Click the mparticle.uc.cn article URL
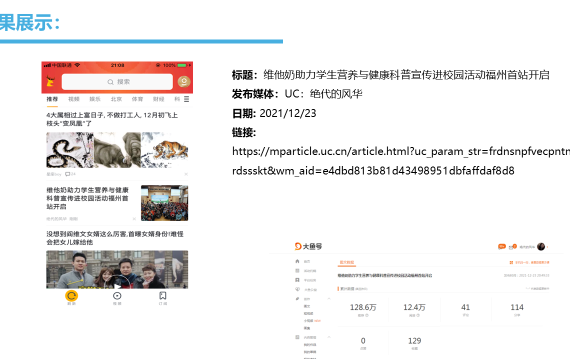This screenshot has width=570, height=360. click(401, 161)
